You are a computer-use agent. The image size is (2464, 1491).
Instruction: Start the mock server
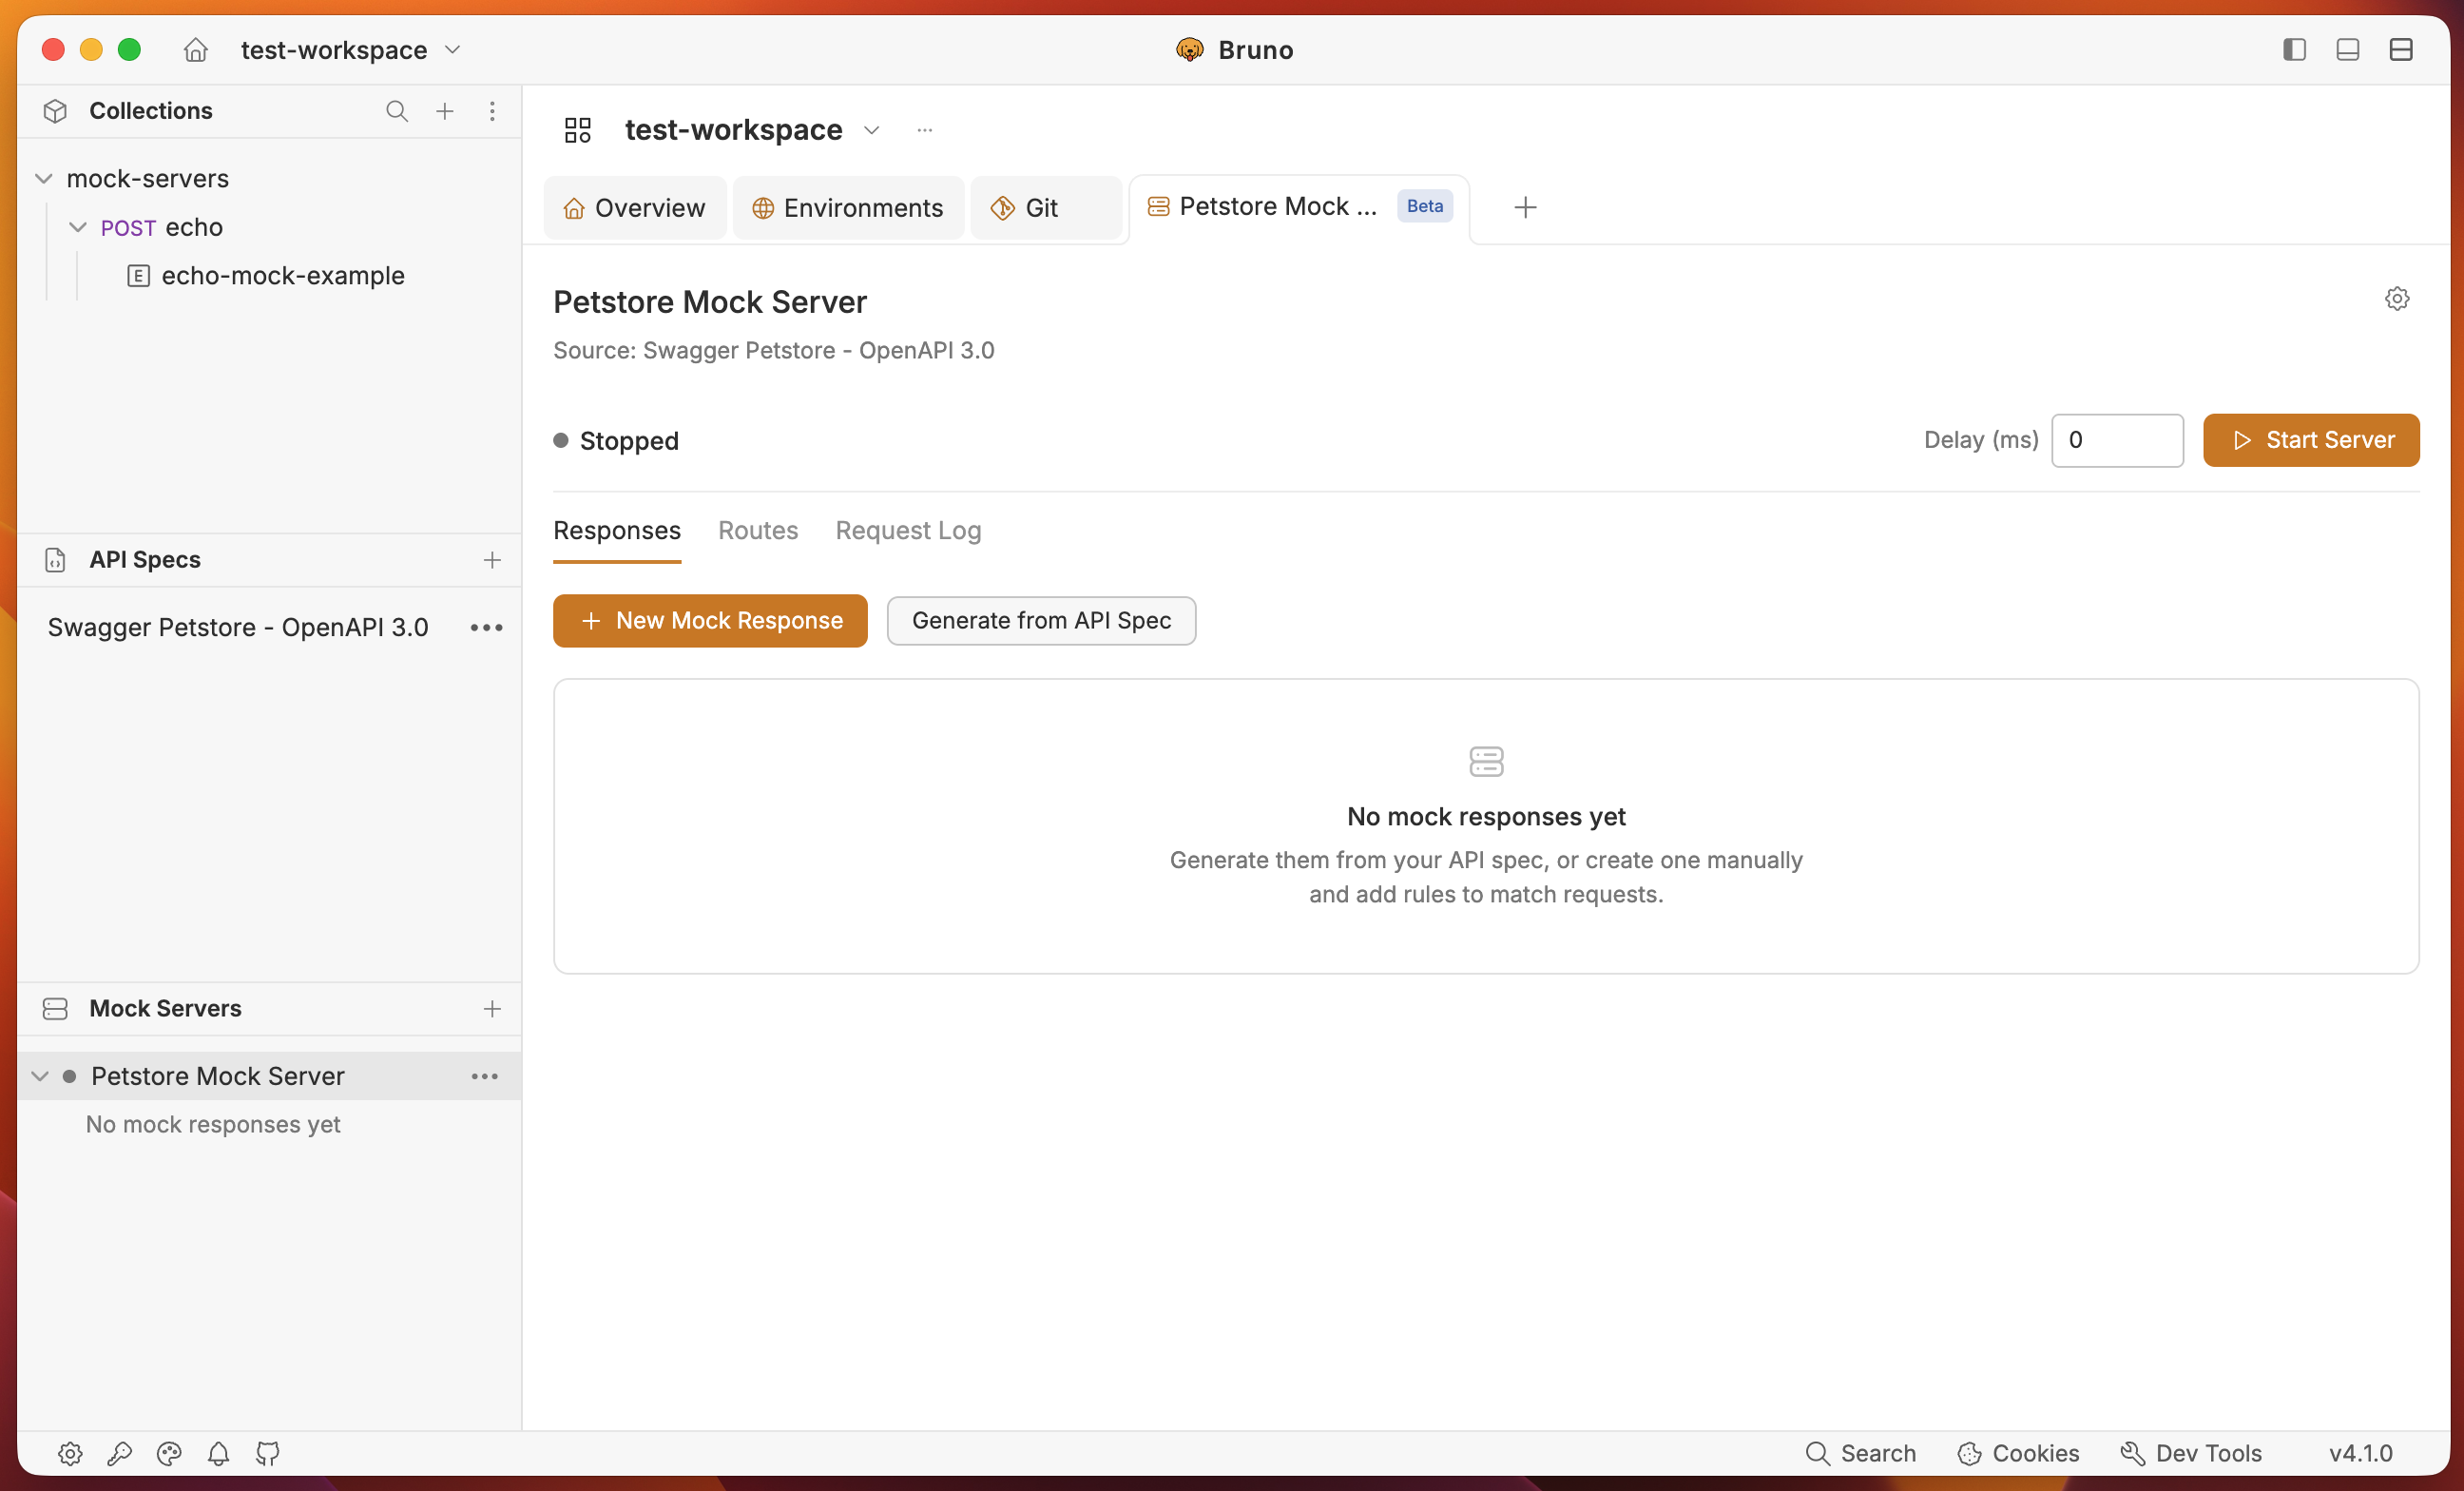point(2311,440)
